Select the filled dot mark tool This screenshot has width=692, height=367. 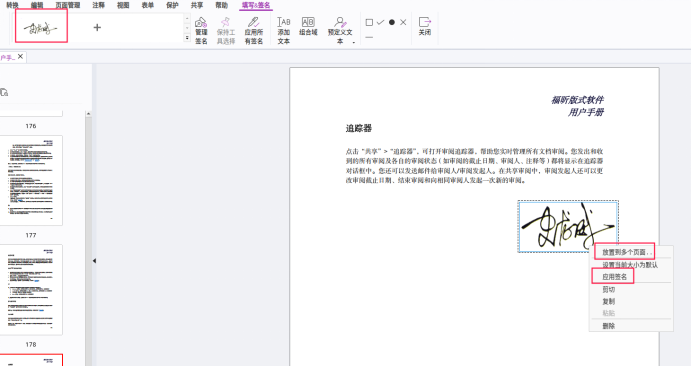click(x=392, y=22)
